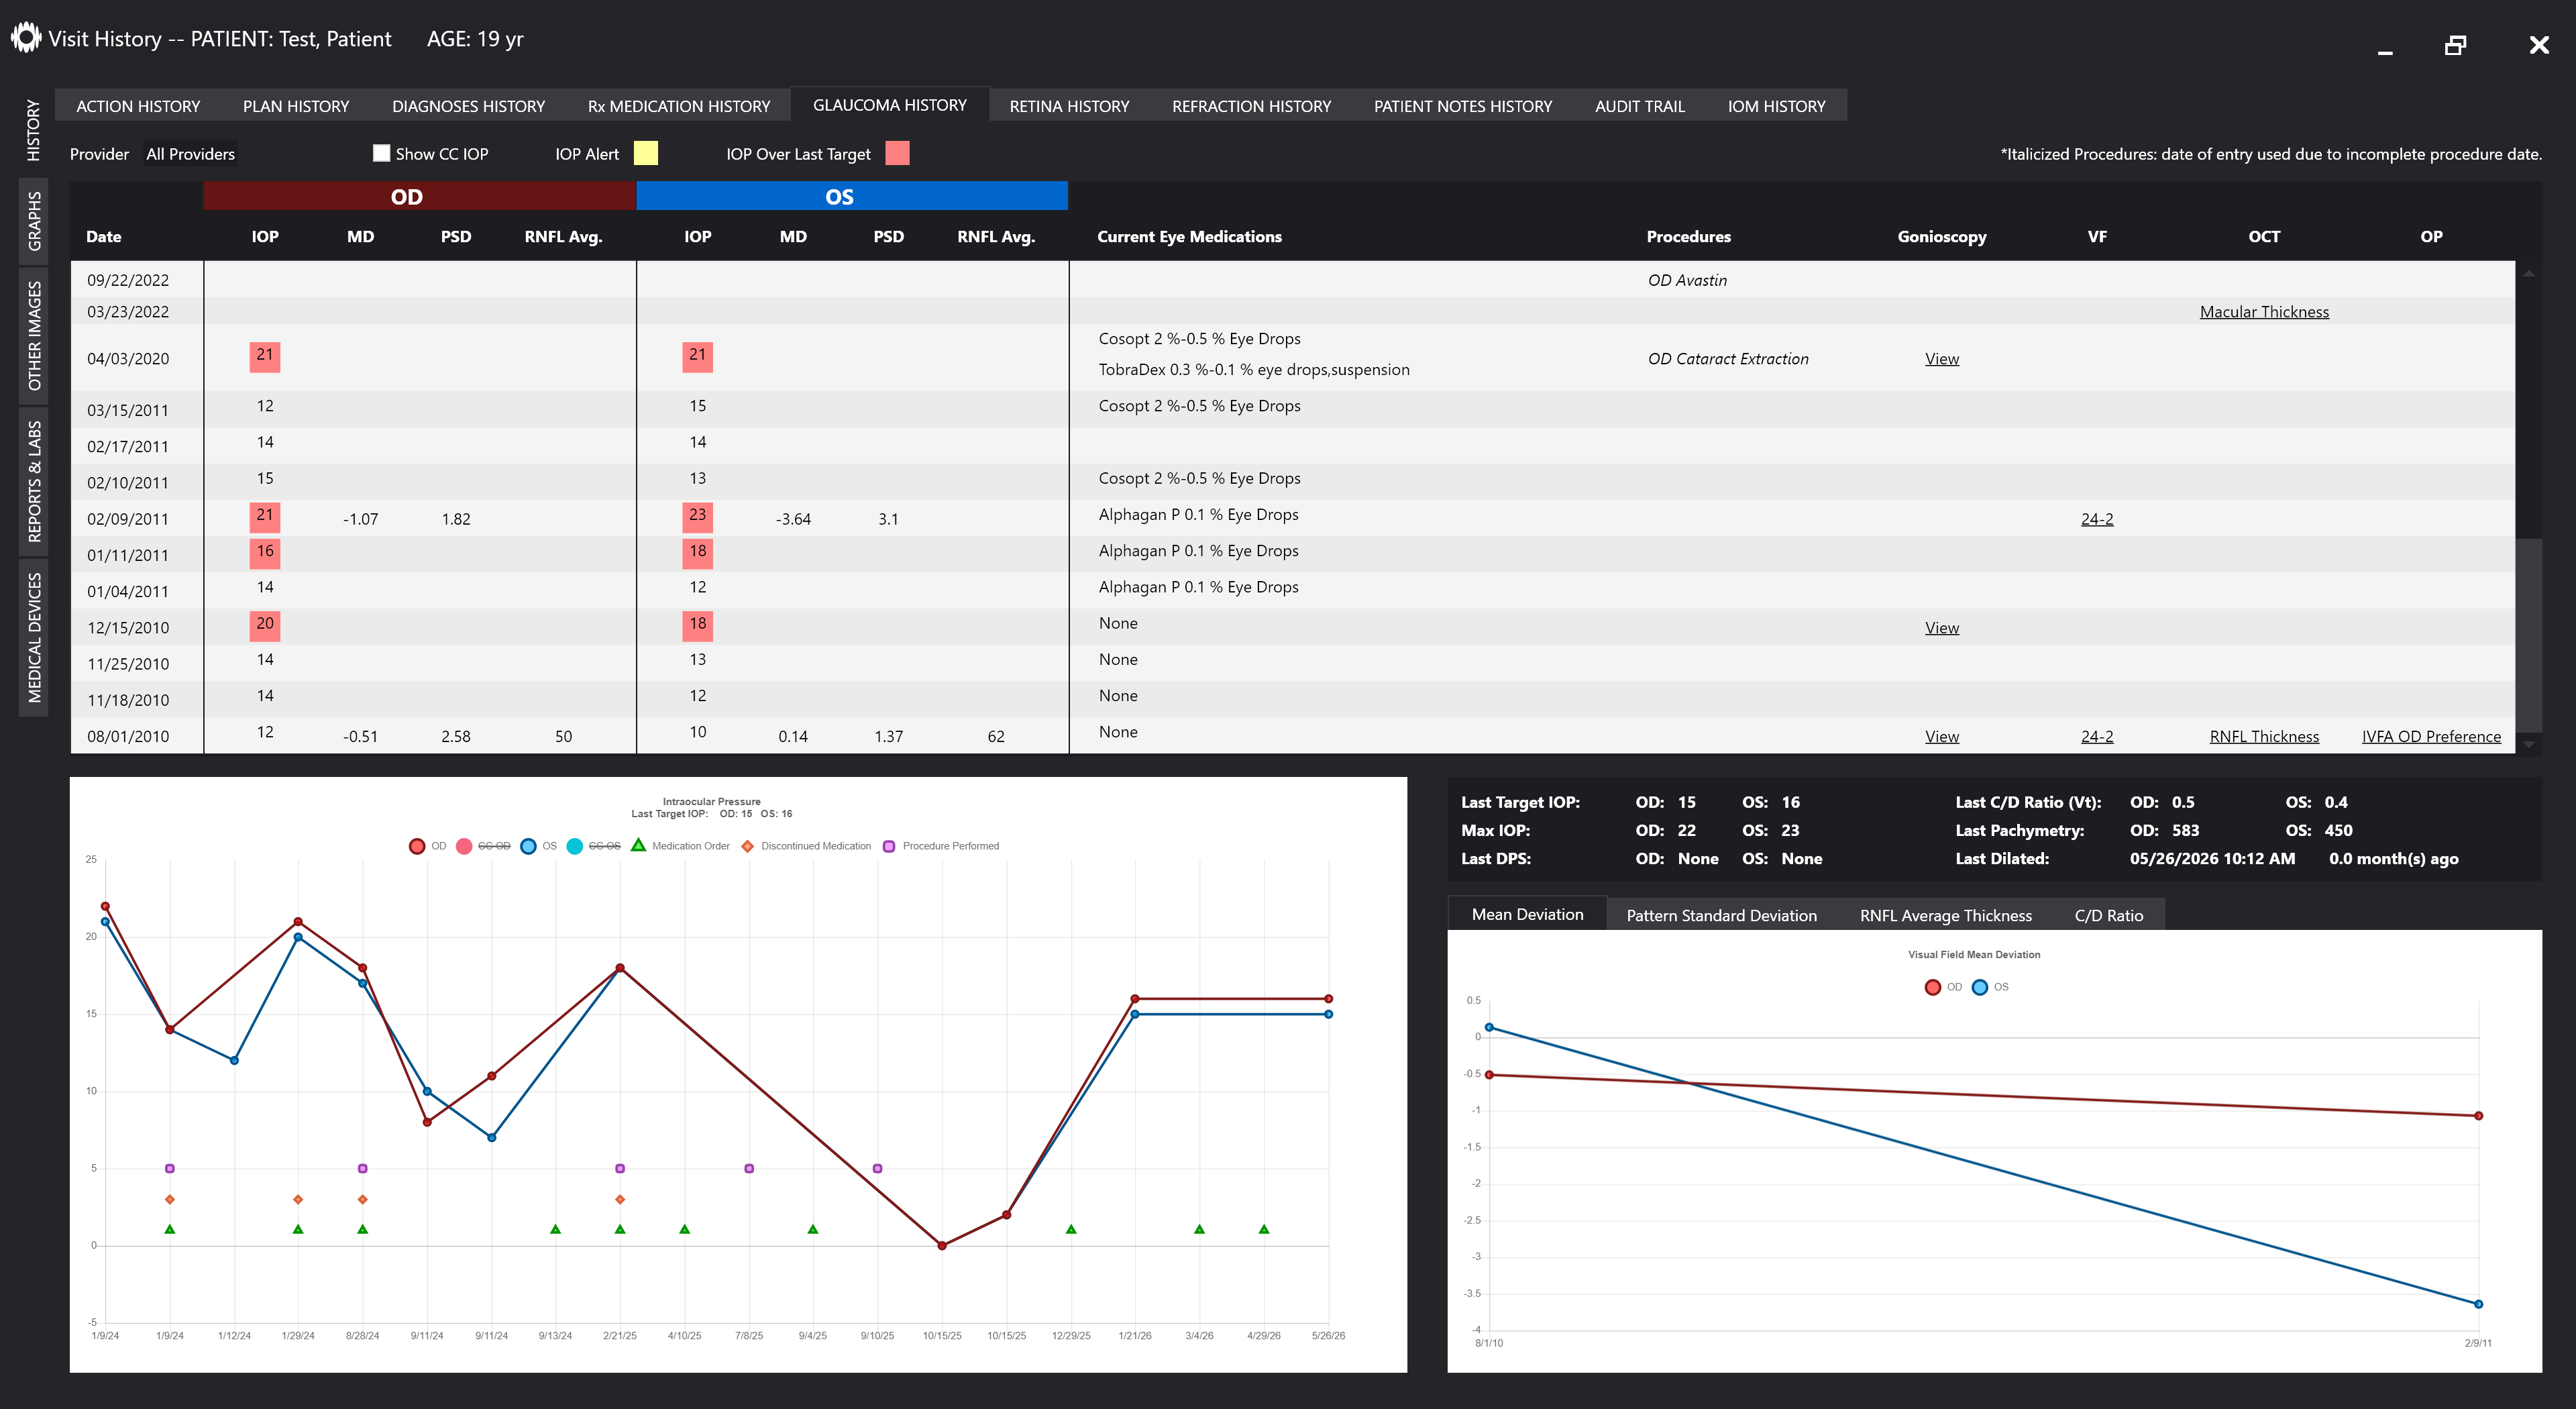Open gonioscopy View link for 12/15/2010
The width and height of the screenshot is (2576, 1409).
coord(1941,628)
